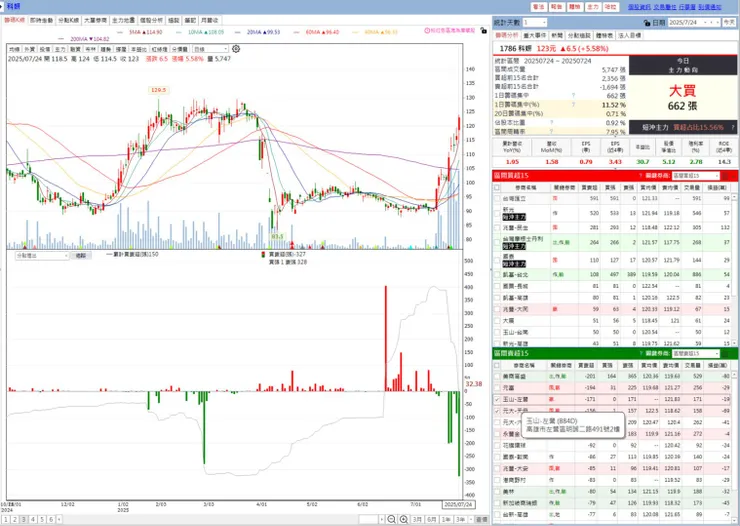Switch to 重大事件 tab
This screenshot has width=740, height=526.
pyautogui.click(x=534, y=35)
